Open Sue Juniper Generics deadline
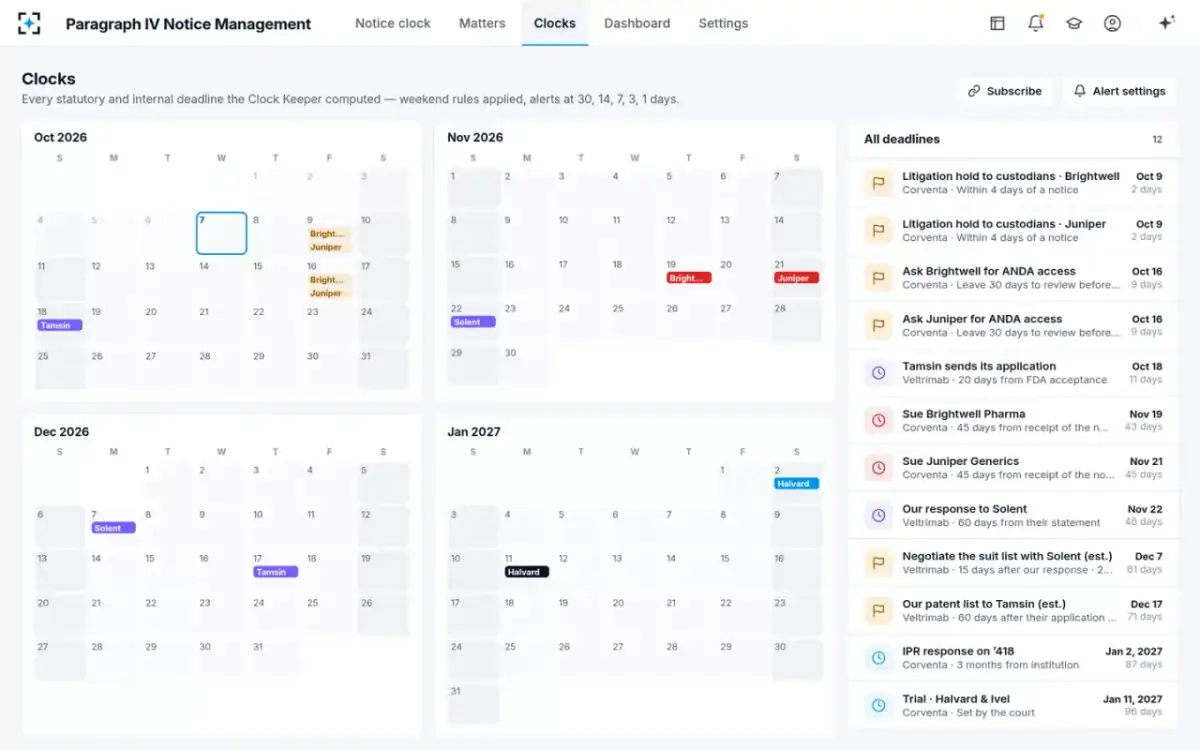1200x750 pixels. tap(1013, 468)
